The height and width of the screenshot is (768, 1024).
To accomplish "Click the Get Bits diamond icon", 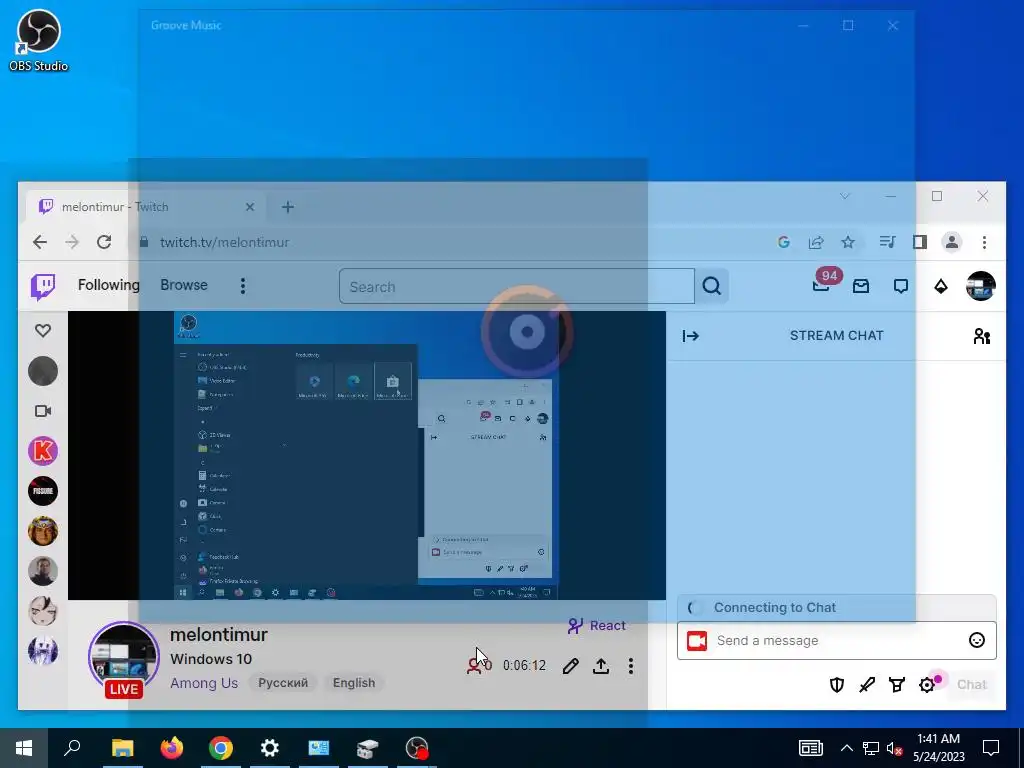I will pyautogui.click(x=940, y=286).
